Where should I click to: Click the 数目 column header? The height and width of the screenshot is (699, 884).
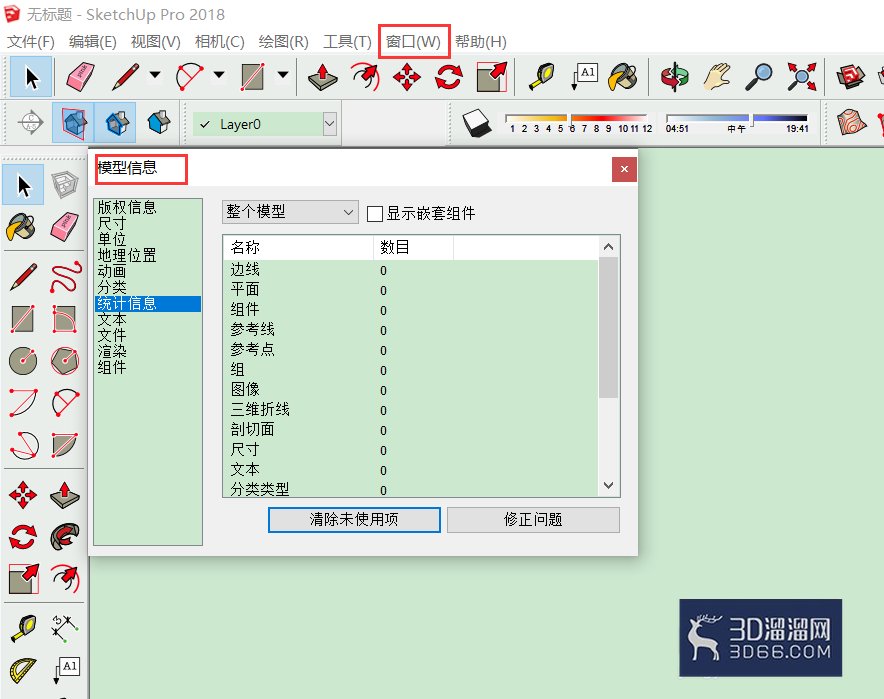coord(413,247)
